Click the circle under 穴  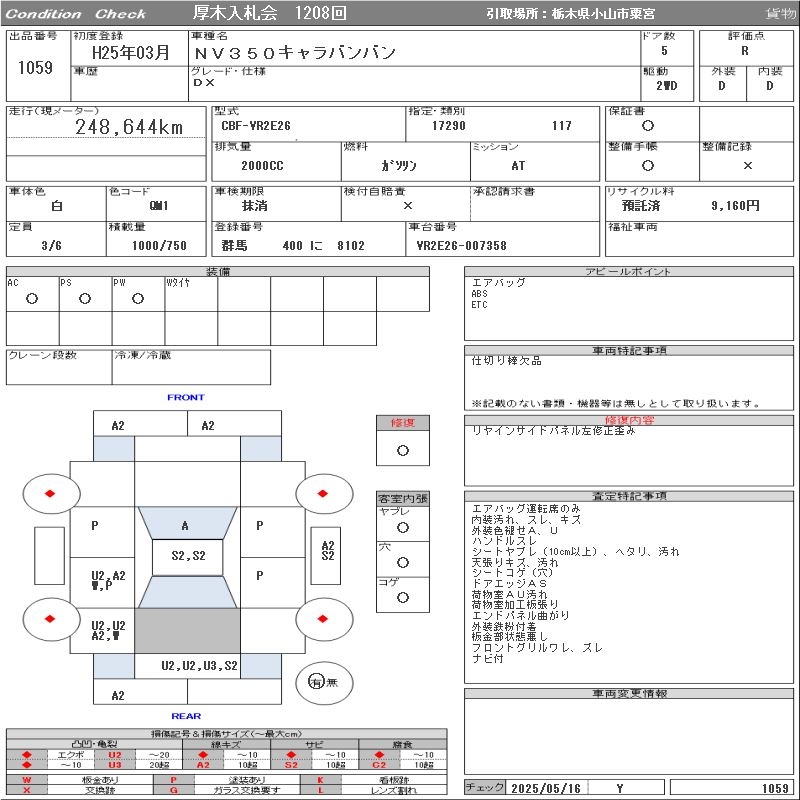click(x=403, y=563)
